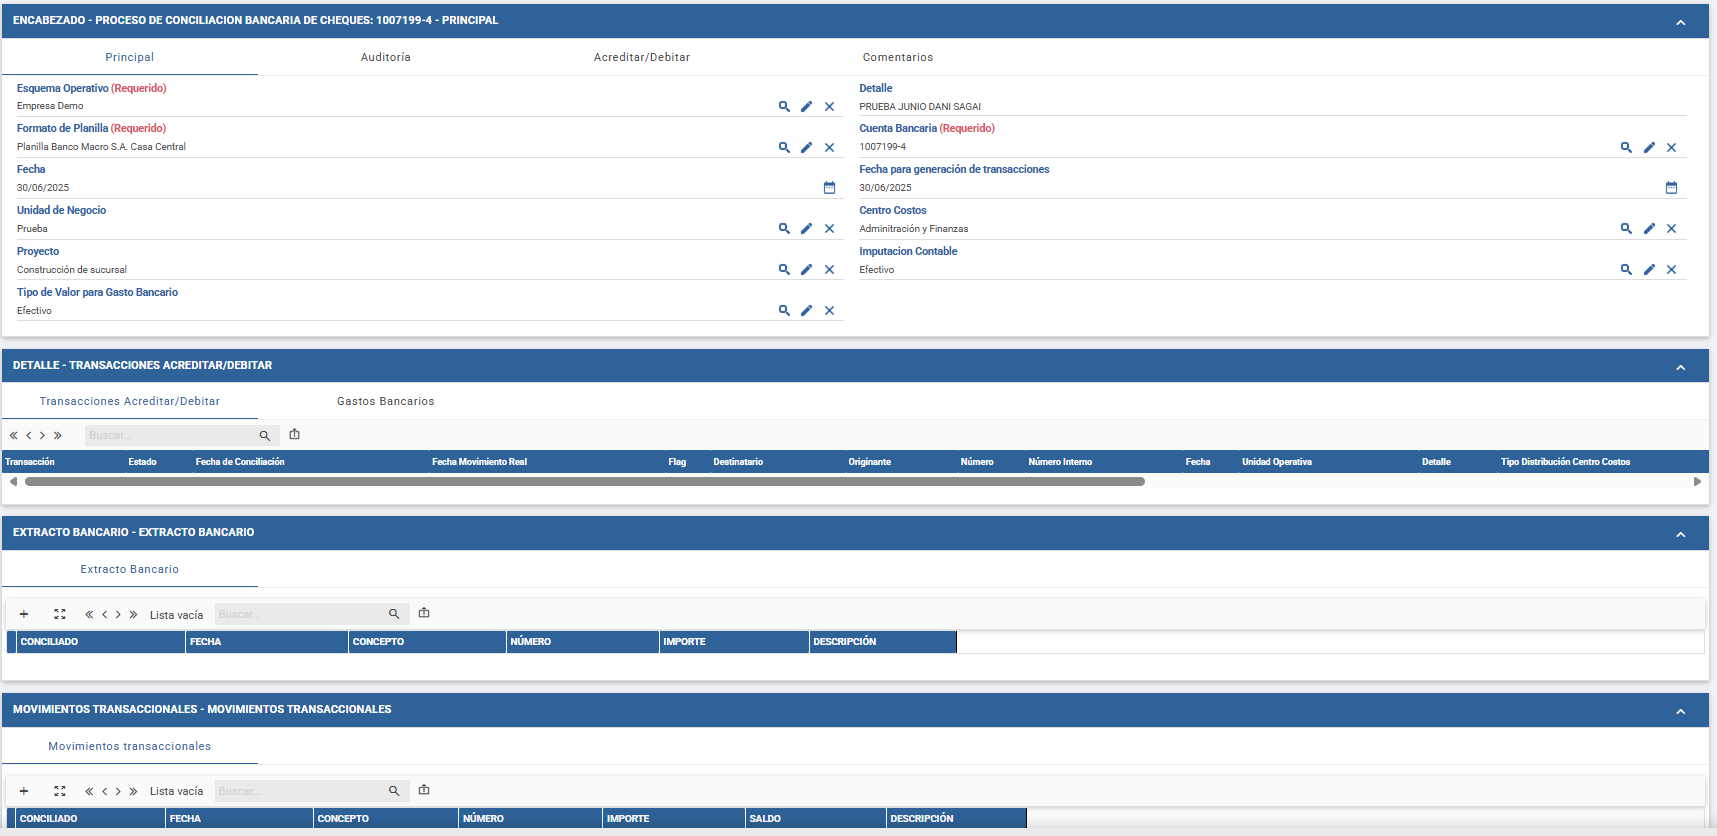
Task: Open the calendar for Fecha
Action: (x=829, y=187)
